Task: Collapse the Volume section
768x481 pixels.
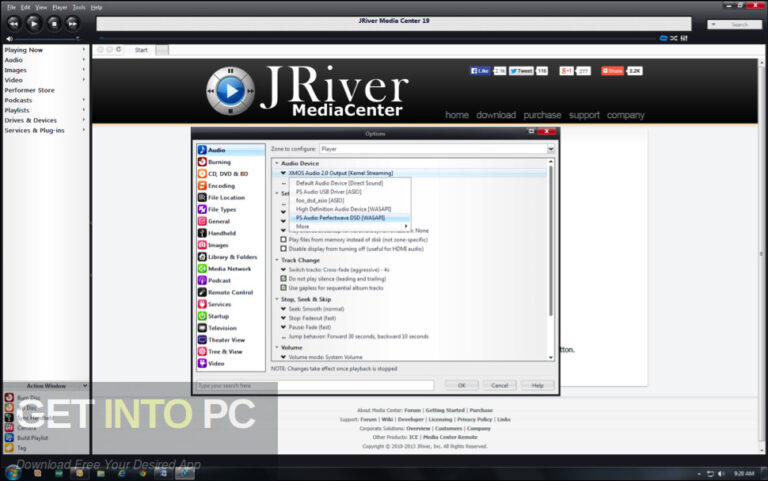Action: click(277, 347)
